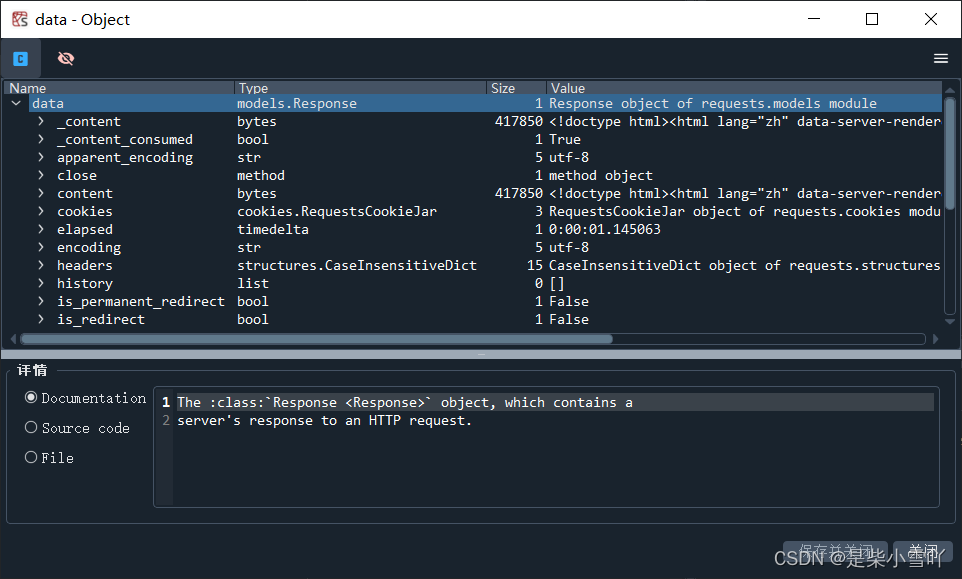The height and width of the screenshot is (579, 962).
Task: Select the Documentation radio button
Action: tap(33, 398)
